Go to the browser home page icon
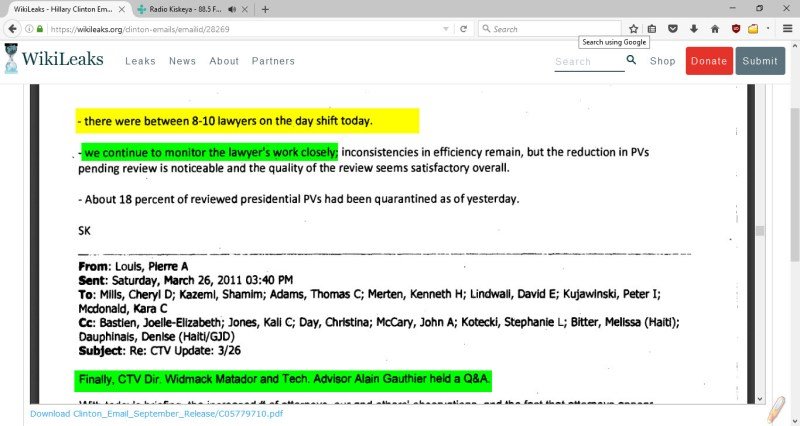800x426 pixels. pyautogui.click(x=715, y=29)
